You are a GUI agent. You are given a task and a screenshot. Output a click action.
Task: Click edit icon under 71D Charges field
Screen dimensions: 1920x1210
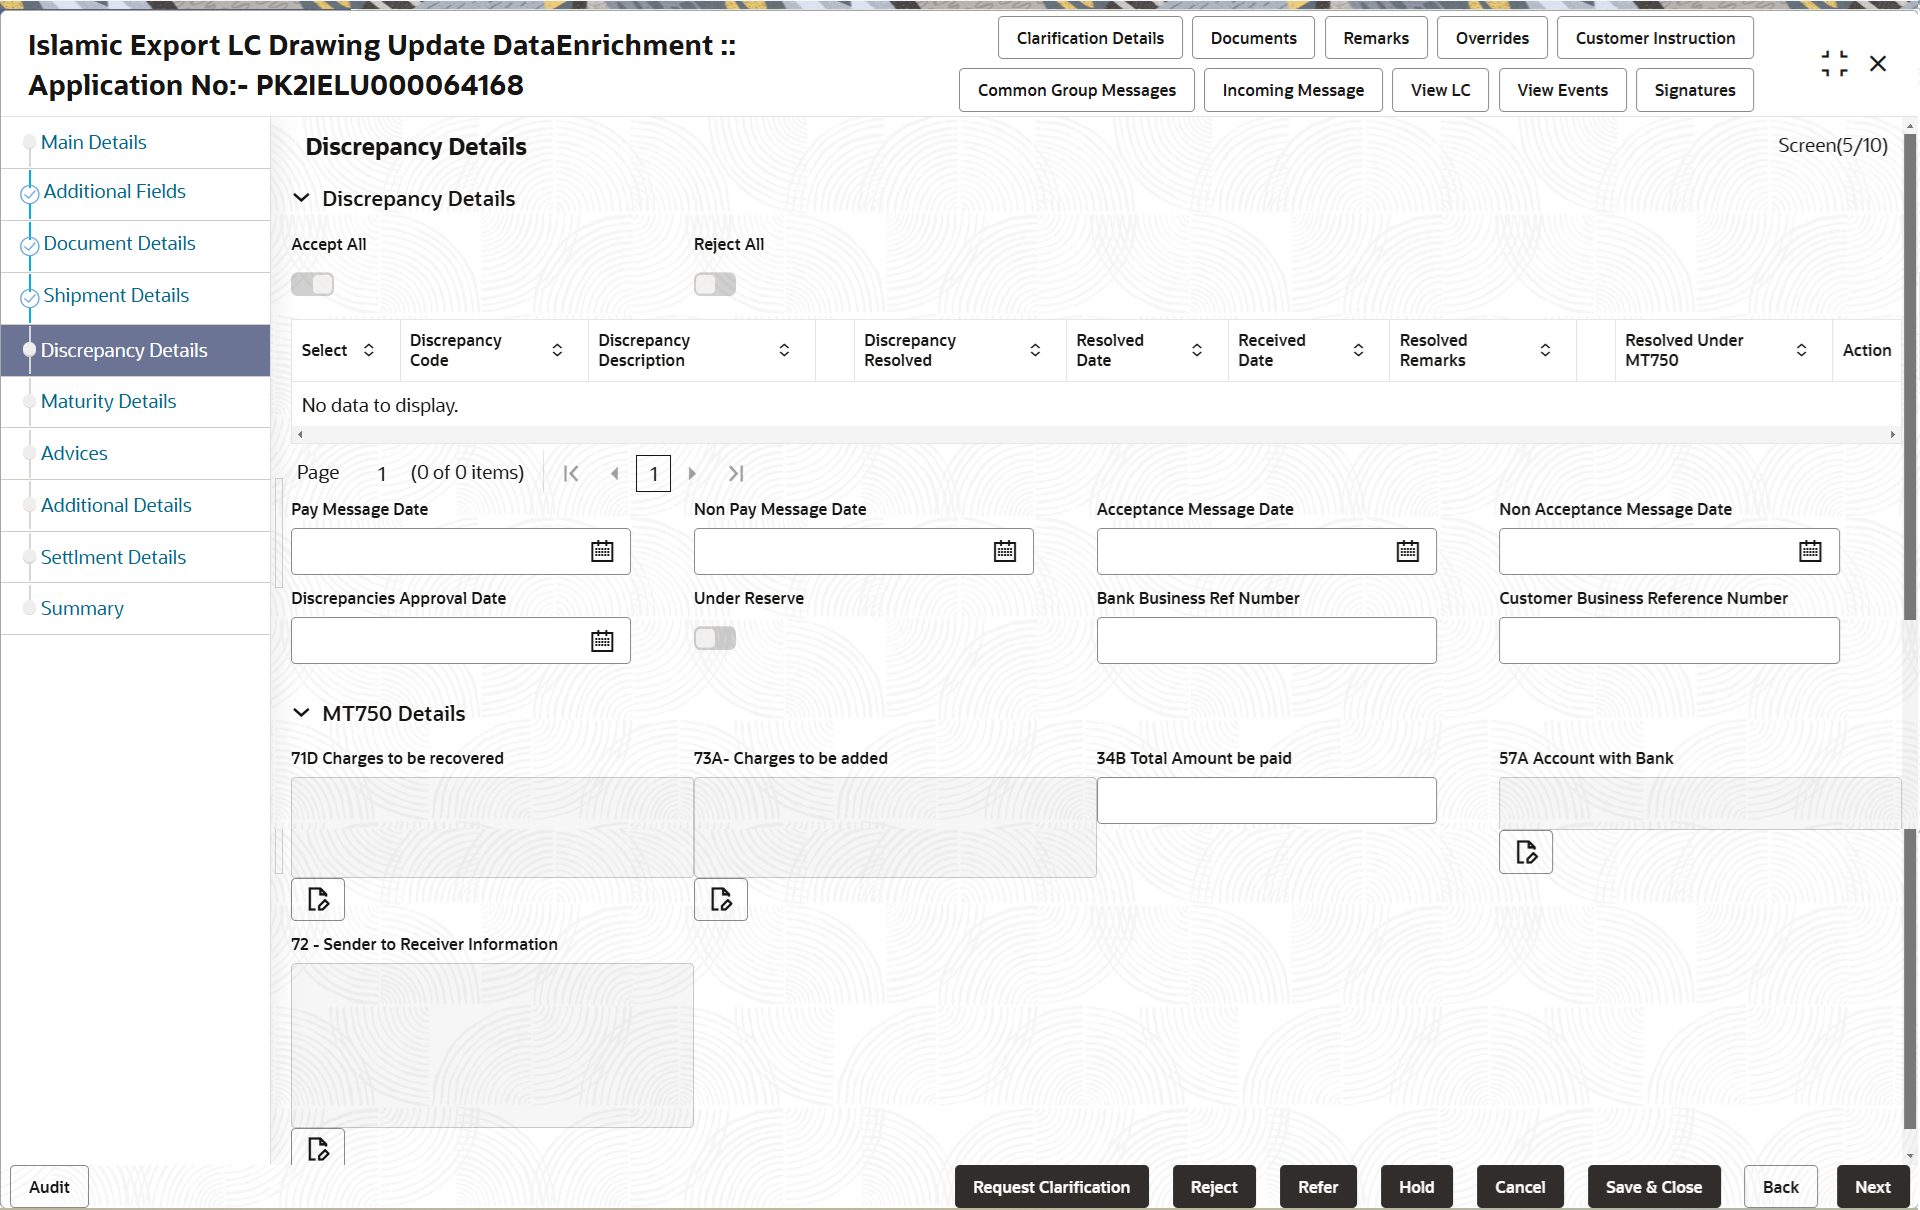pos(318,899)
